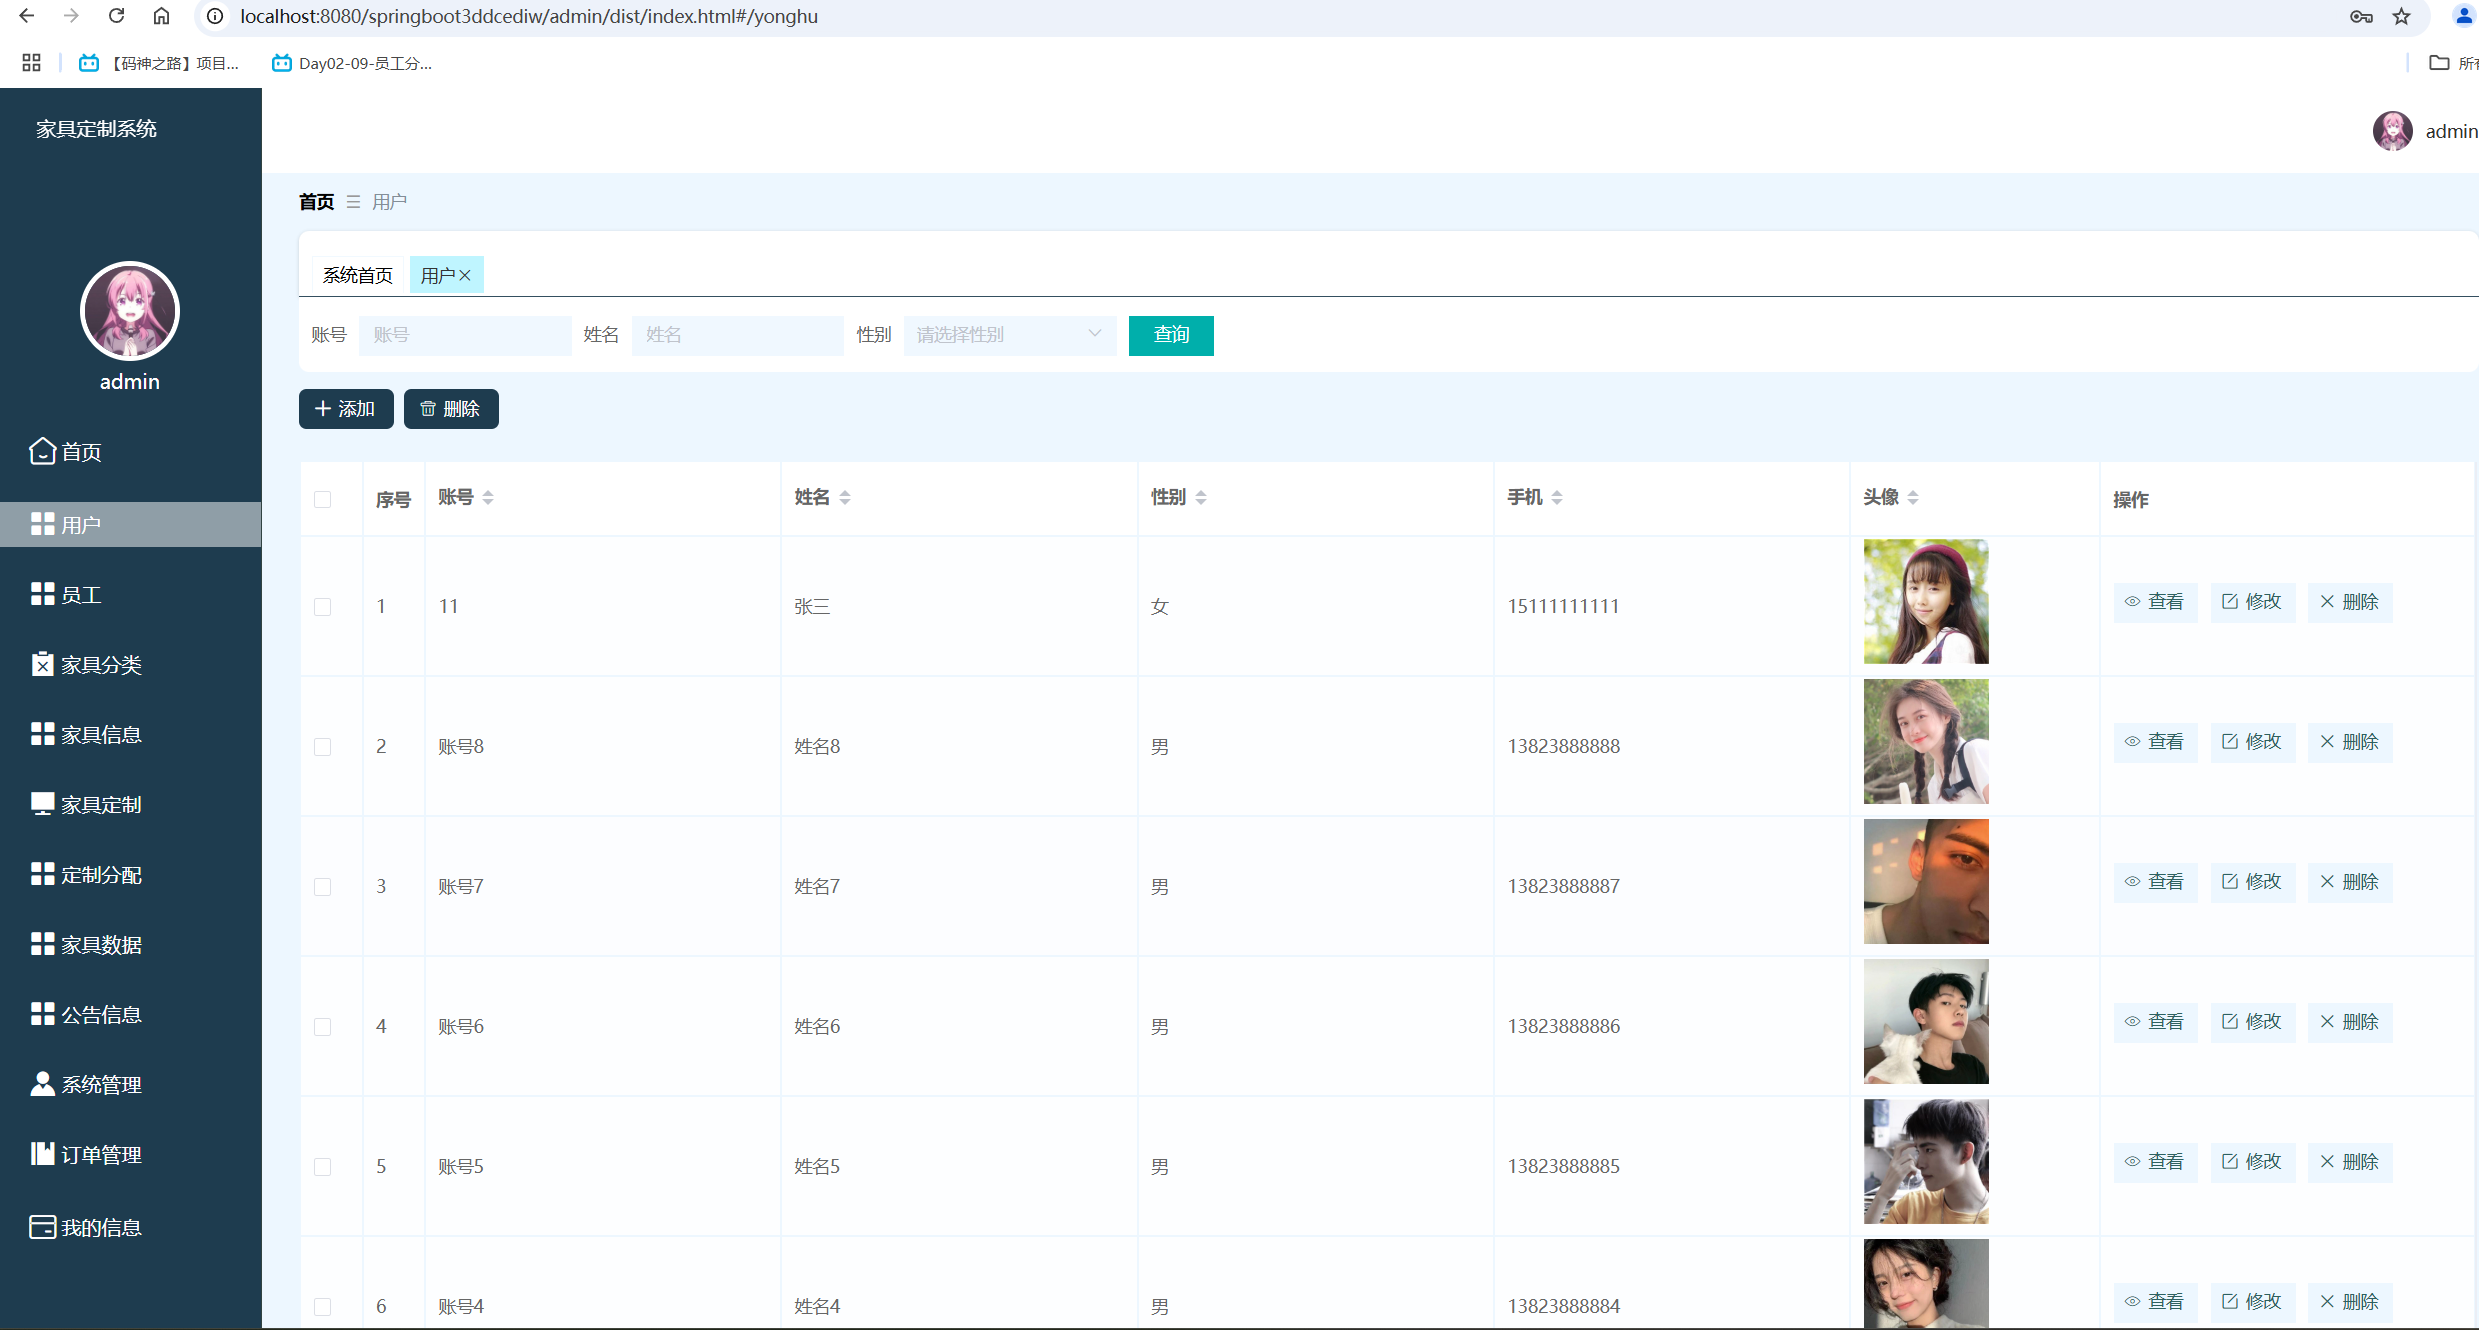2479x1330 pixels.
Task: Click the home icon beside 首页 in sidebar
Action: click(x=42, y=451)
